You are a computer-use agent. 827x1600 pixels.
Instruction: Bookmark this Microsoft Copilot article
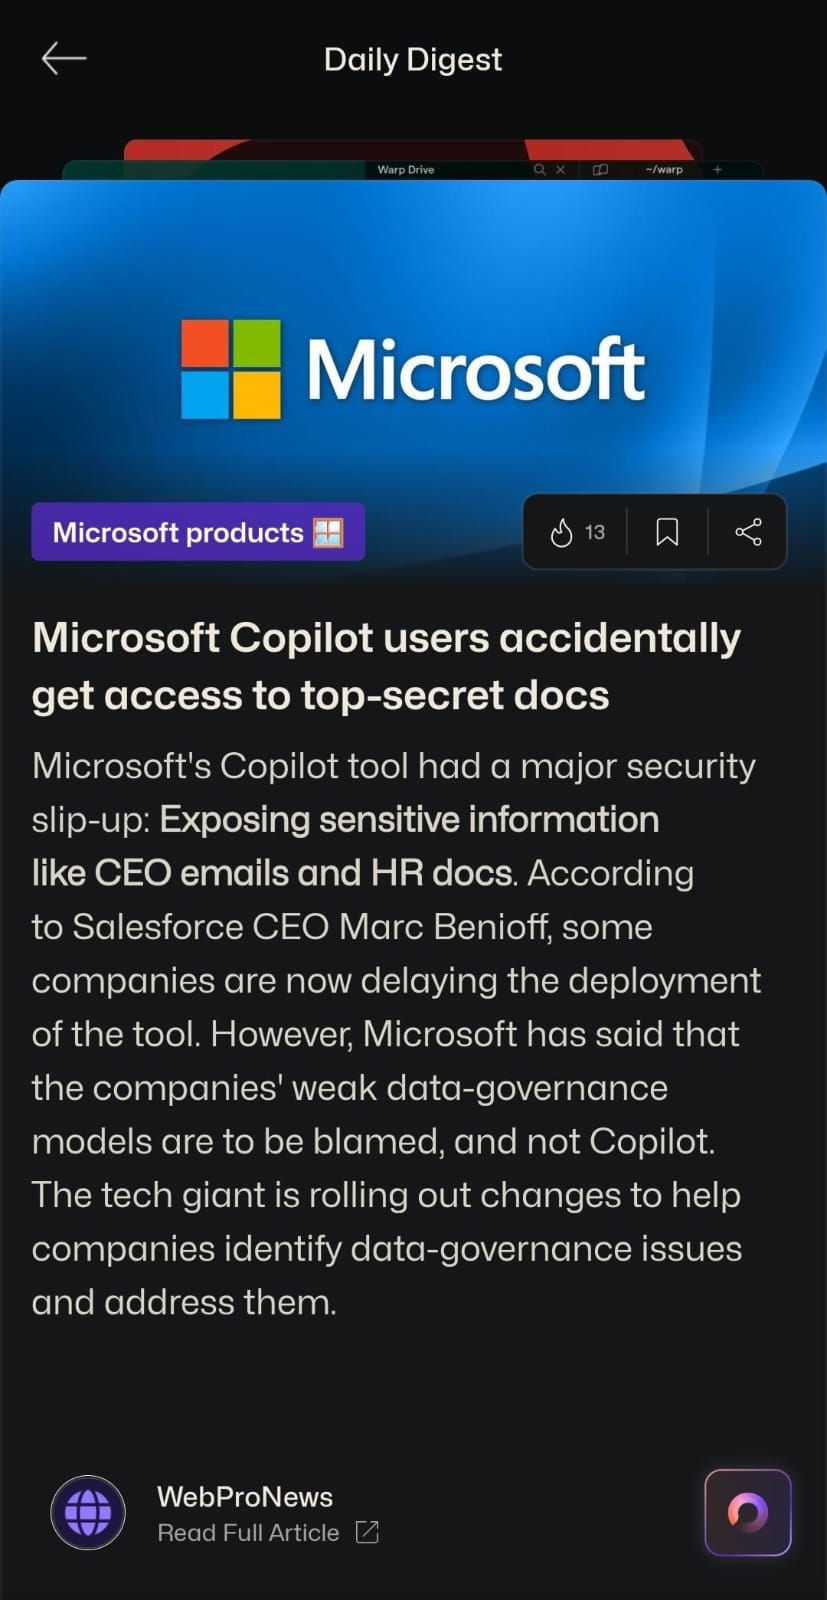point(667,532)
